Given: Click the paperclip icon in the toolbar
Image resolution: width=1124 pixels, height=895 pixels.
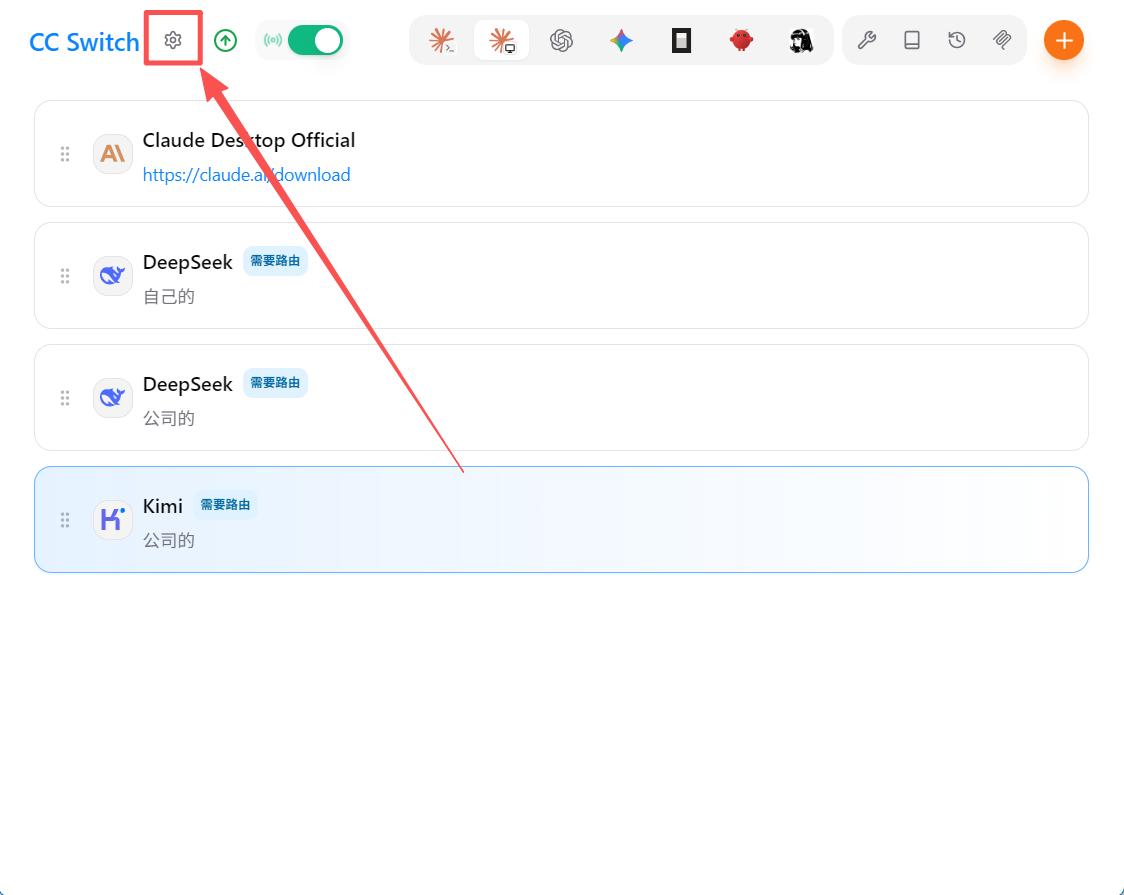Looking at the screenshot, I should 1002,40.
